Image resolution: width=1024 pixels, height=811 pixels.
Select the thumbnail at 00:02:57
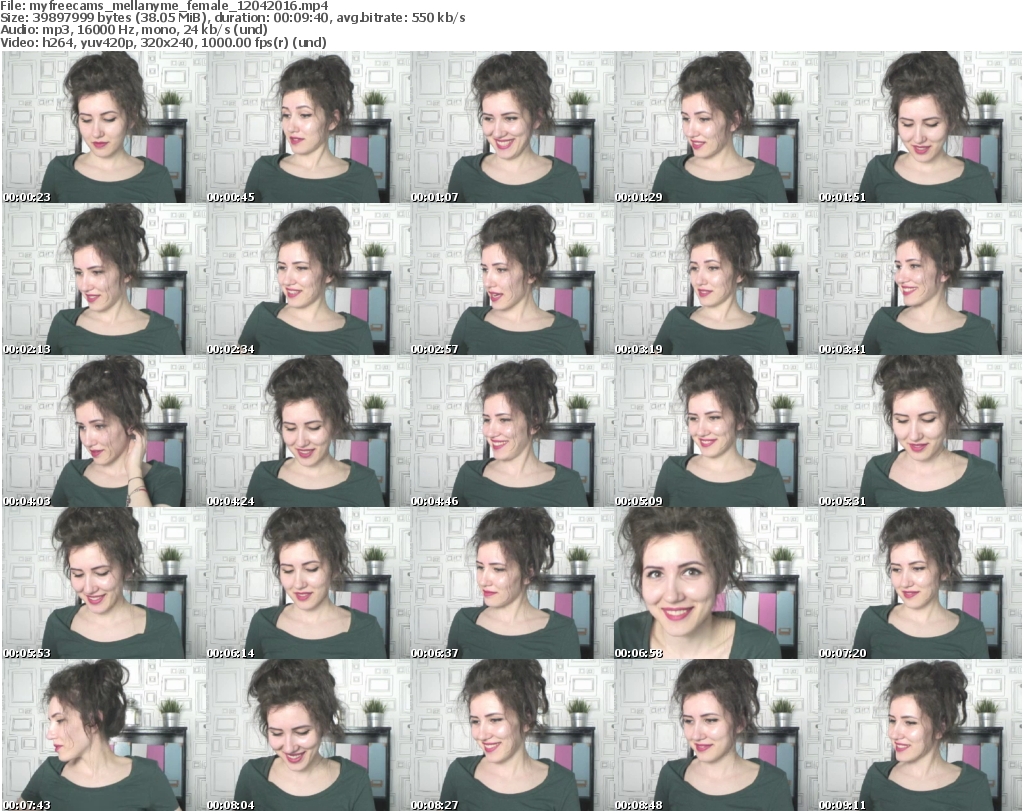pos(511,279)
